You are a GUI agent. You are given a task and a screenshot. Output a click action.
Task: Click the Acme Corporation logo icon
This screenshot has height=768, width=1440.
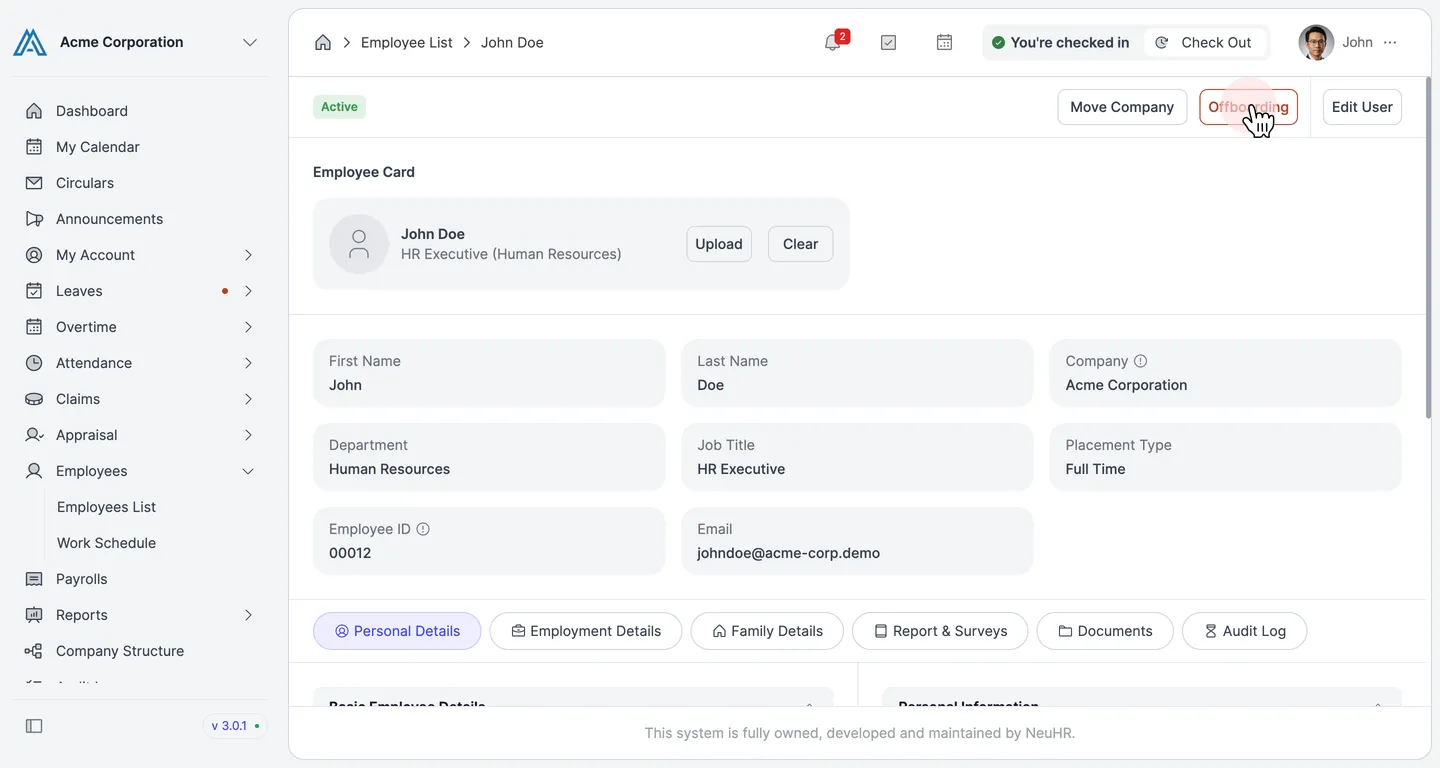click(x=30, y=42)
